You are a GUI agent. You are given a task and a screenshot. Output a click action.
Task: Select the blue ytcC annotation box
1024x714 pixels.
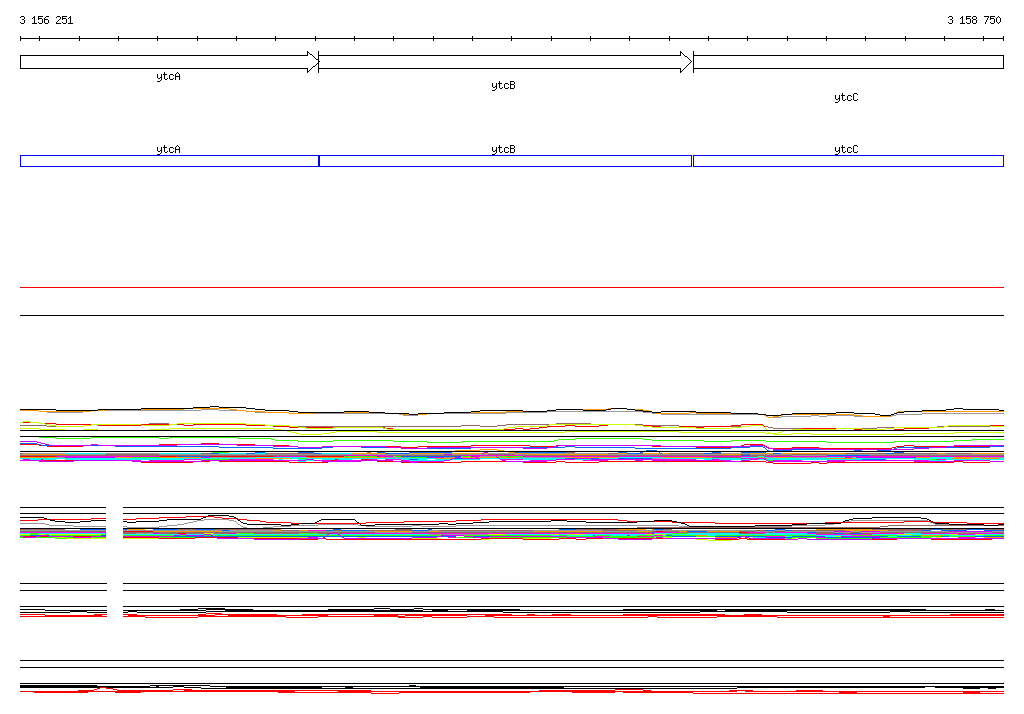tap(848, 161)
